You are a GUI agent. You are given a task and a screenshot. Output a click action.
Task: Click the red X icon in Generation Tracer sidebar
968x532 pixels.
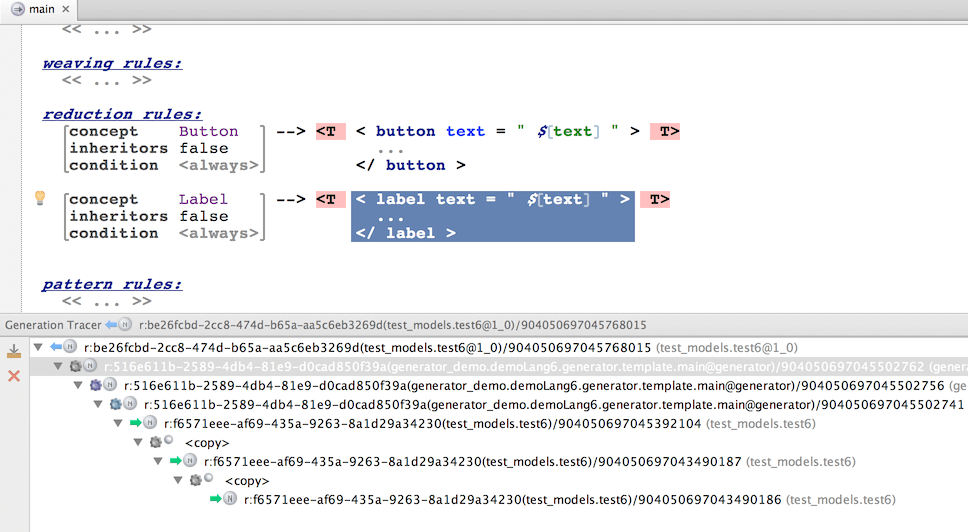coord(14,376)
